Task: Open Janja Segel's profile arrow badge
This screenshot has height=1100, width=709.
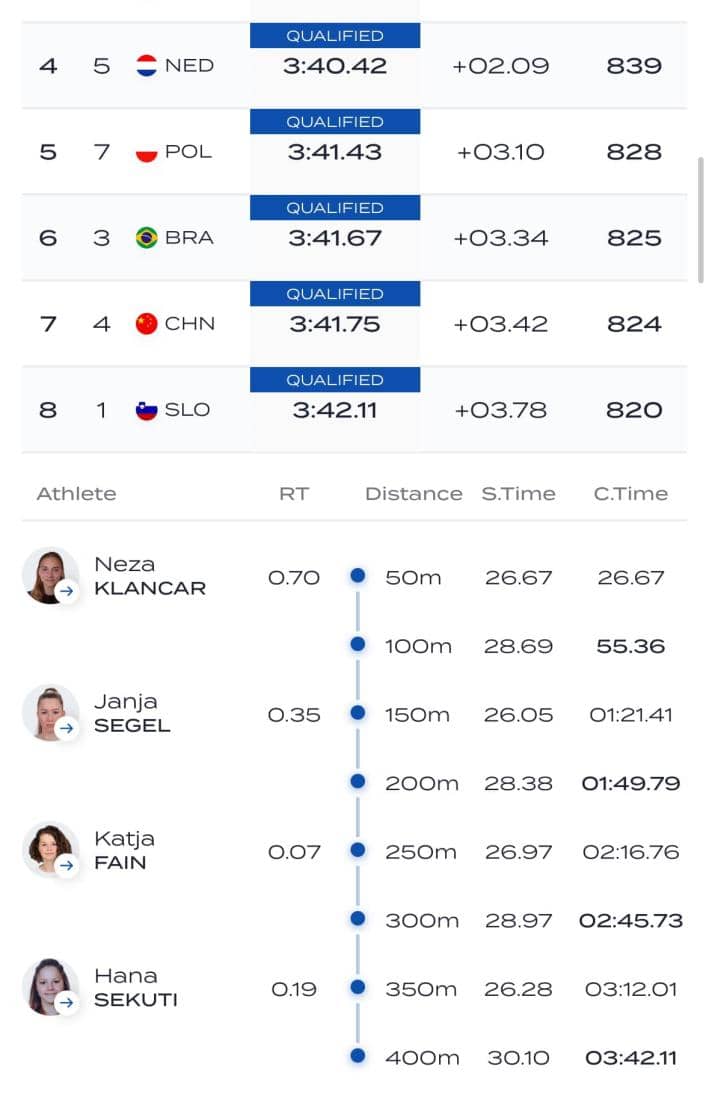Action: [x=67, y=728]
